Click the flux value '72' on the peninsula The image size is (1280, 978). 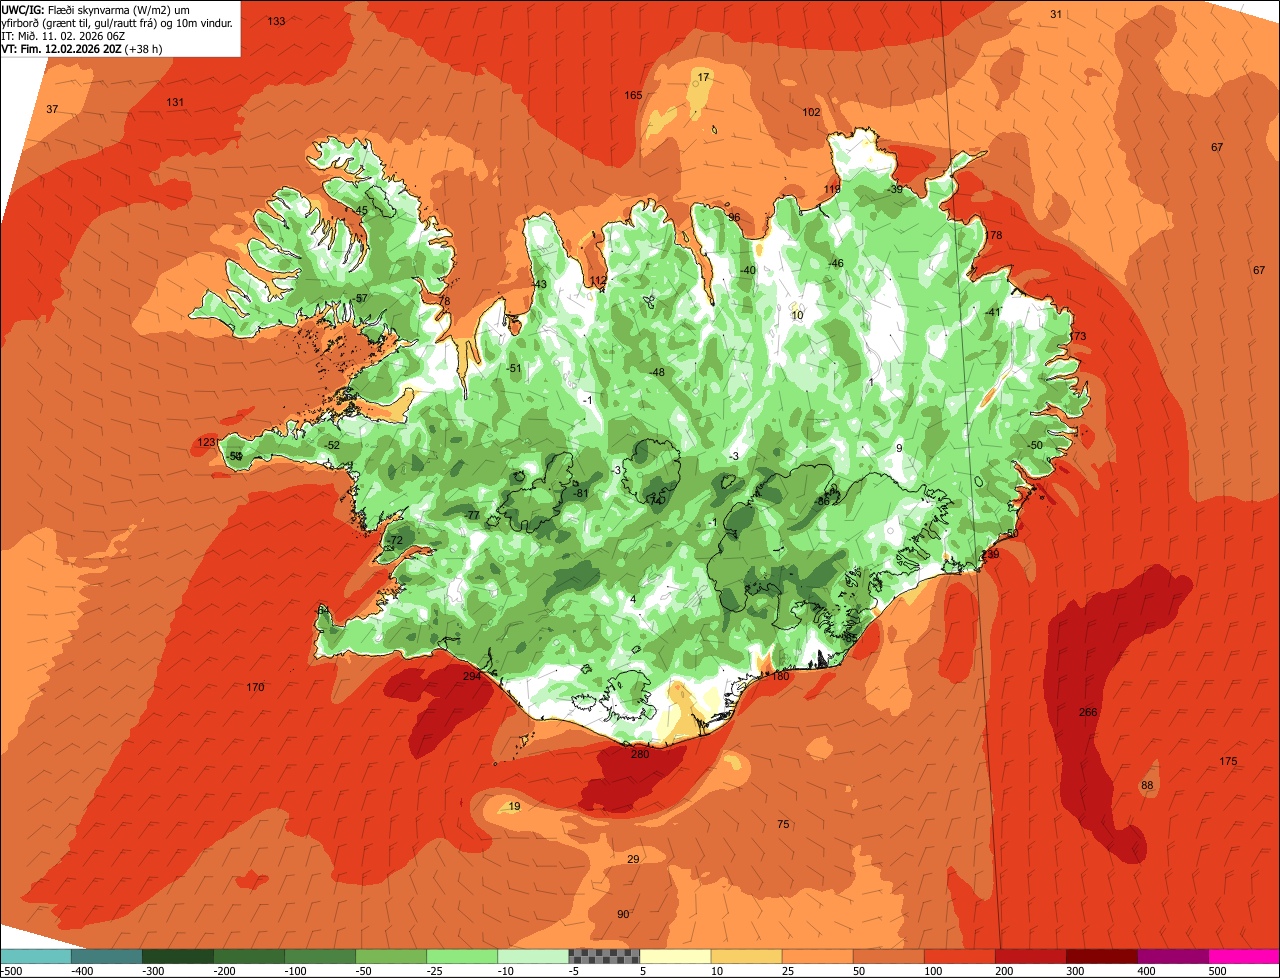(x=396, y=540)
